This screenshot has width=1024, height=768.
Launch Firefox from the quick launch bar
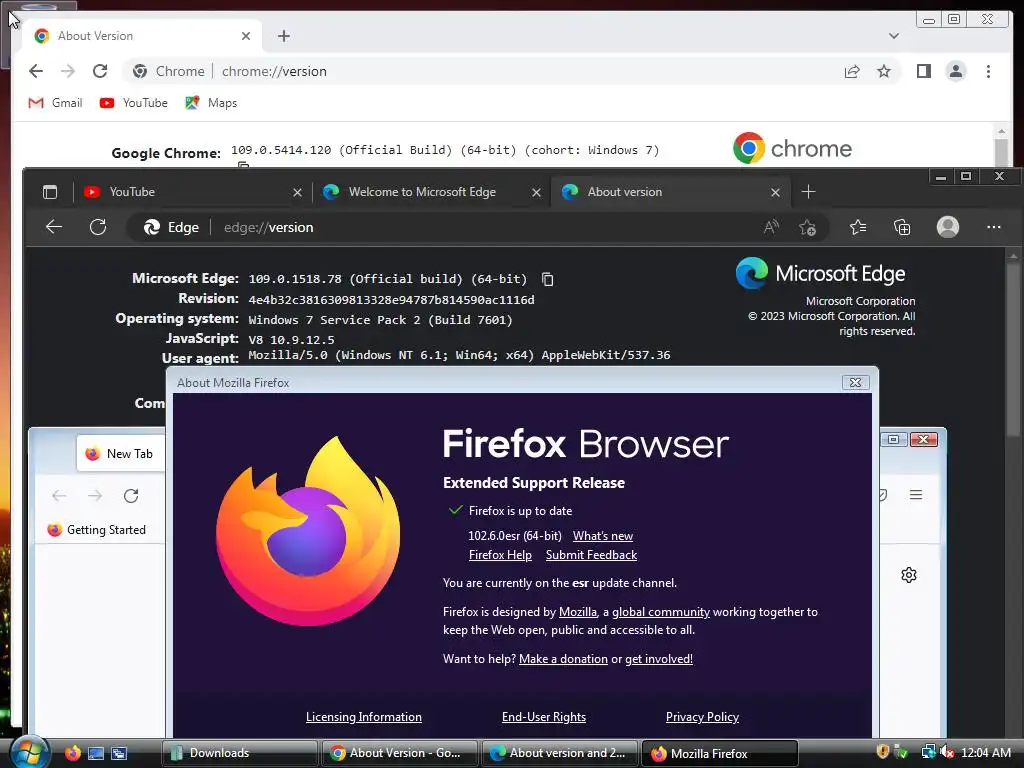pos(72,753)
